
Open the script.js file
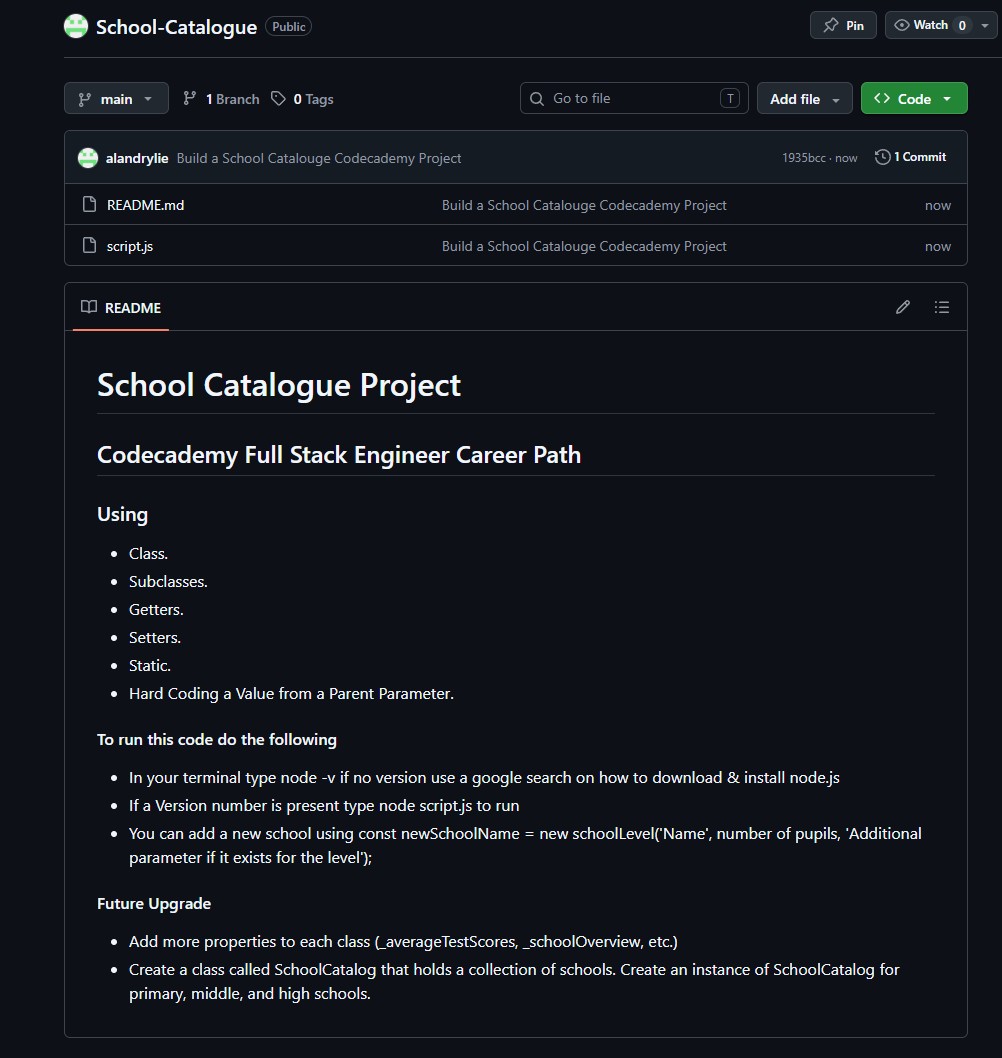tap(130, 246)
